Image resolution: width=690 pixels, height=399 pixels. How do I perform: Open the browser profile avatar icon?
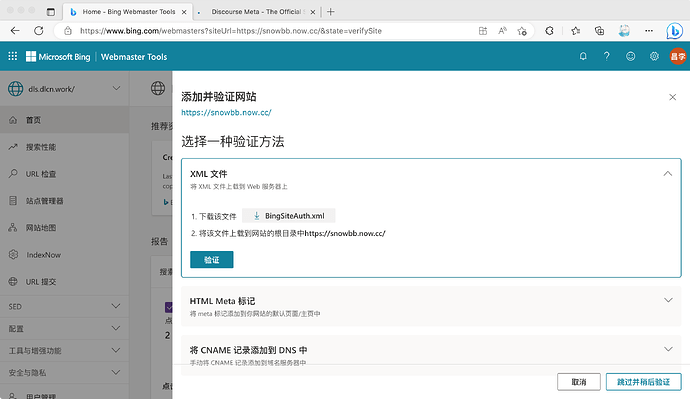click(624, 31)
